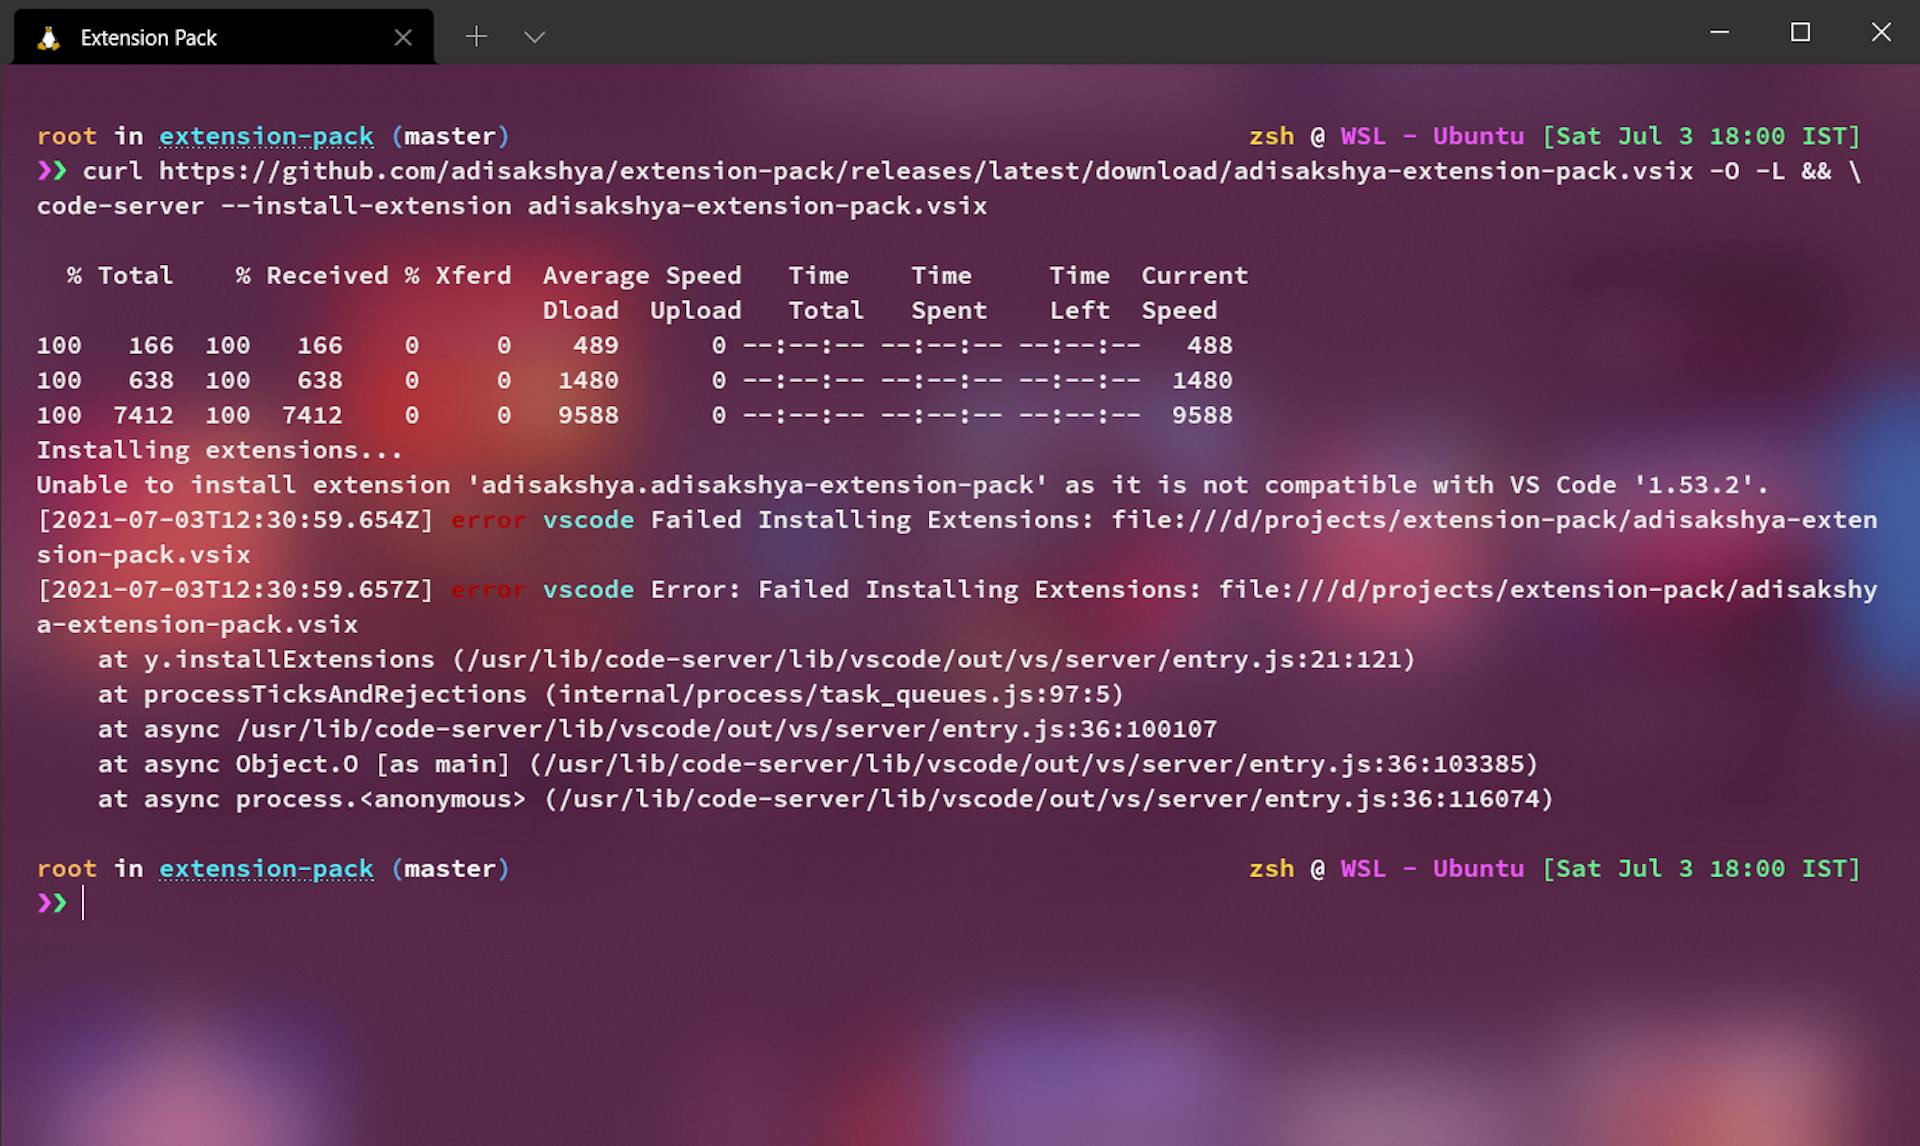
Task: Click the master branch label in the prompt
Action: pos(452,136)
